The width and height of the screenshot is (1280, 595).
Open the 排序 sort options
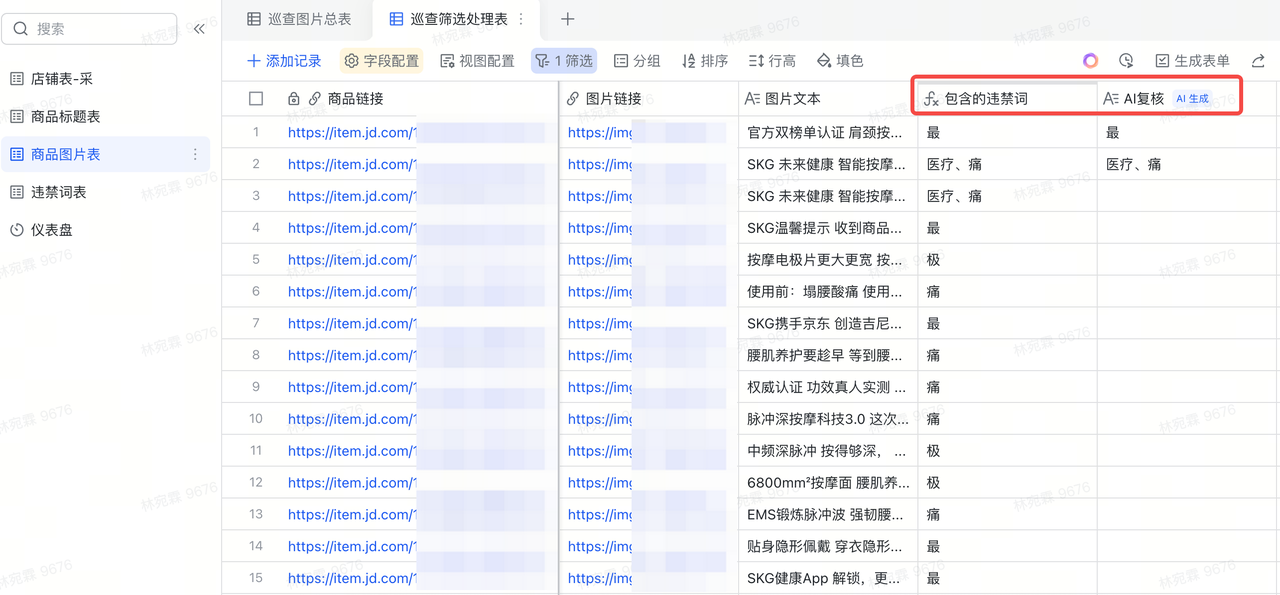click(x=704, y=61)
